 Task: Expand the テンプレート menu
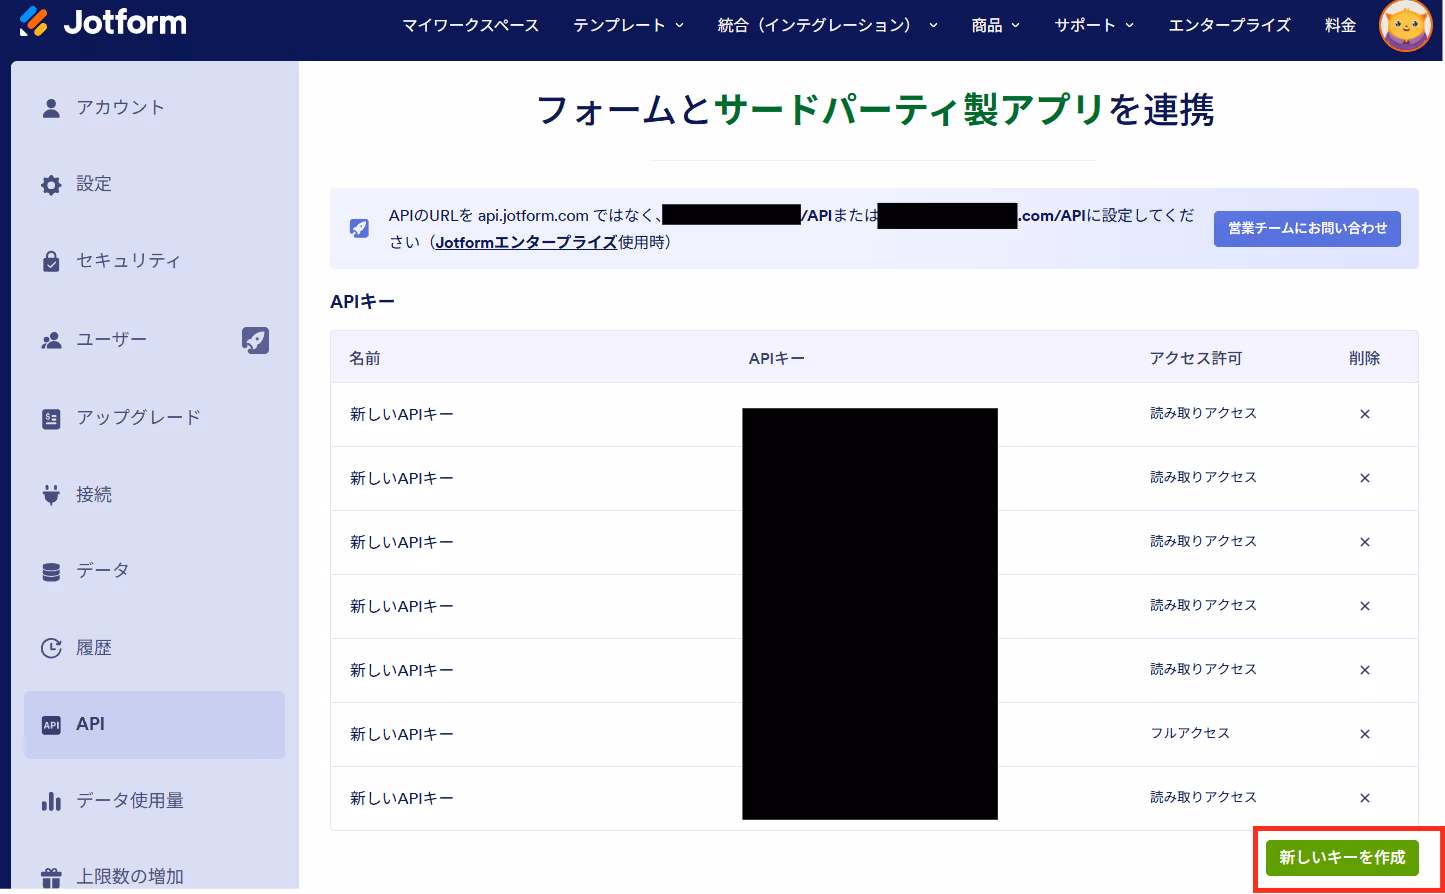(x=628, y=25)
